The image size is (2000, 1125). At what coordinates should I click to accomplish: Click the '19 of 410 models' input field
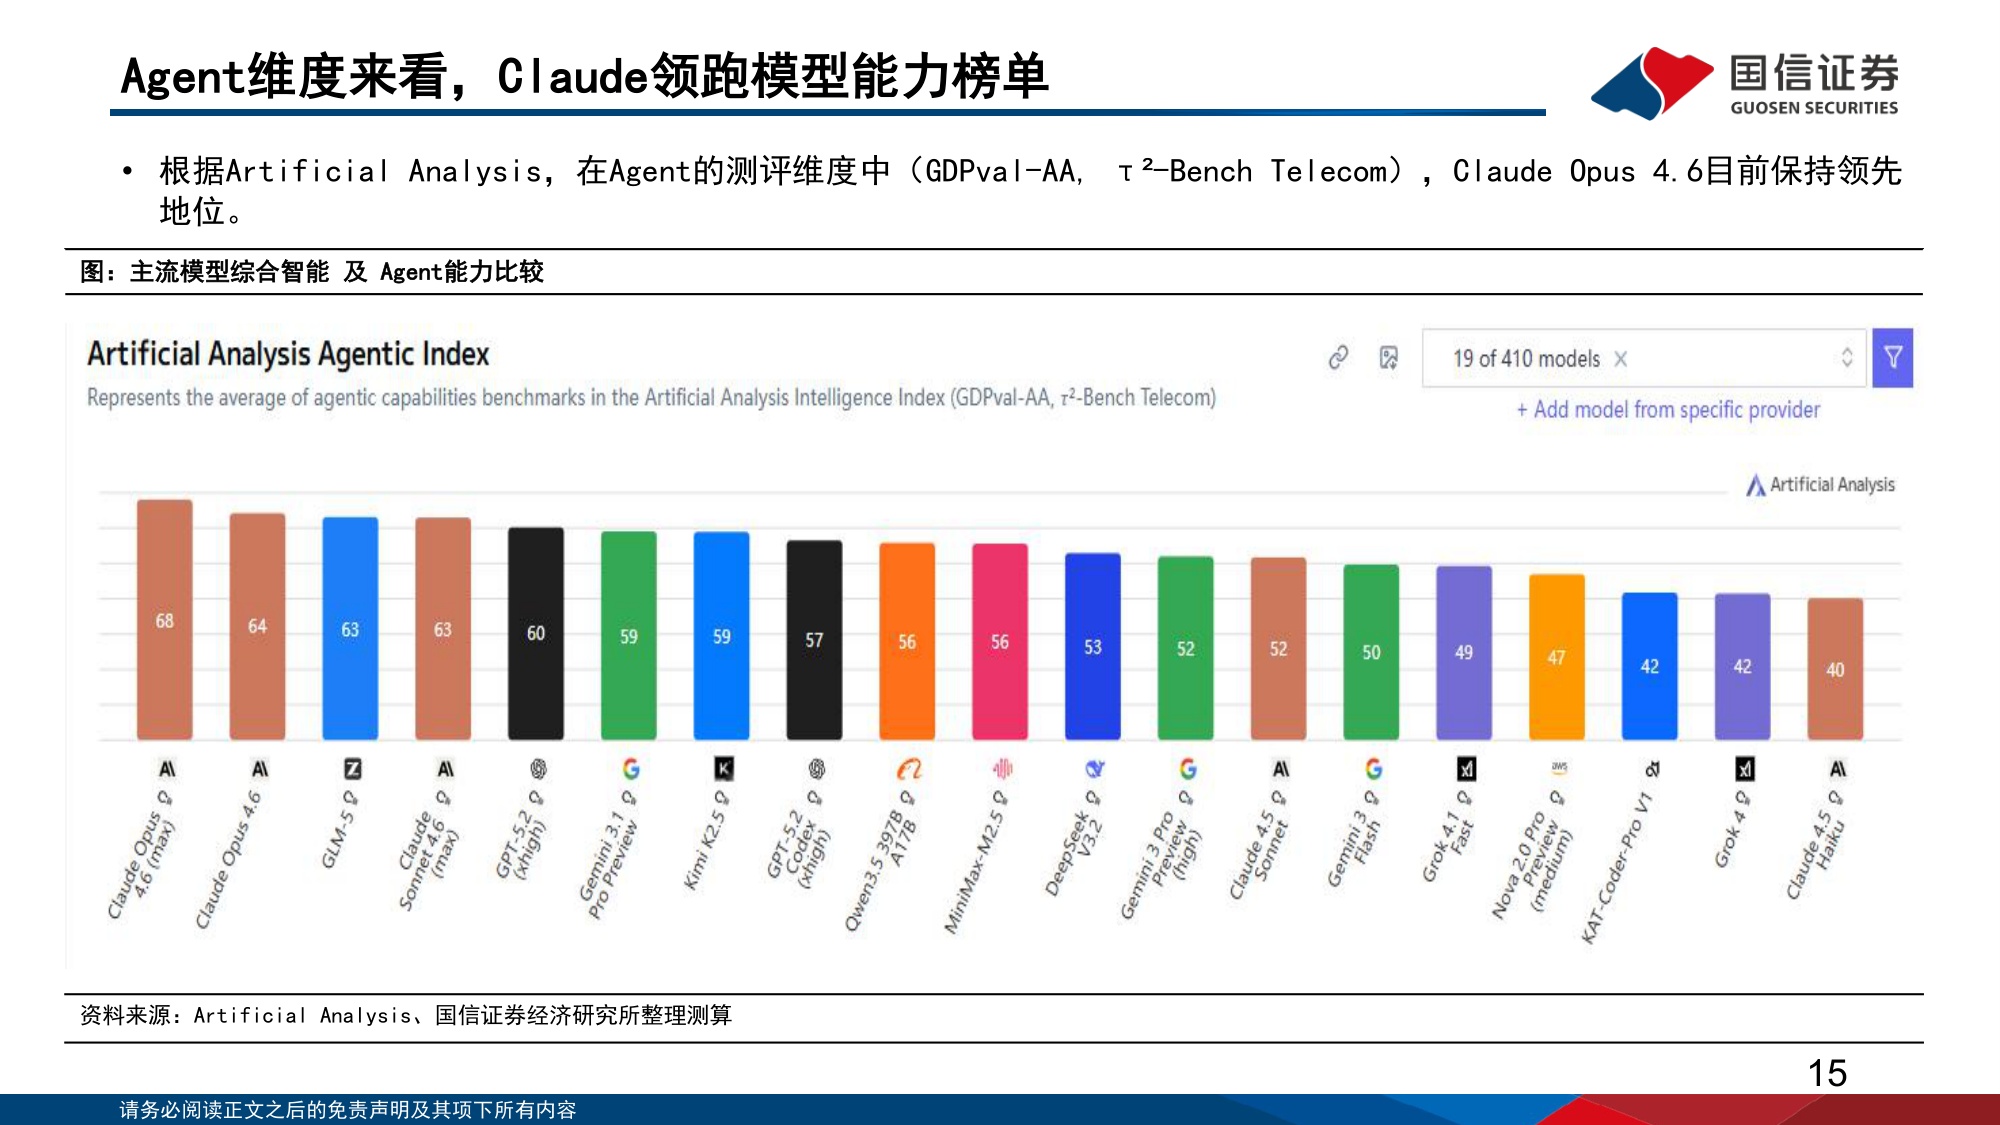pyautogui.click(x=1644, y=358)
